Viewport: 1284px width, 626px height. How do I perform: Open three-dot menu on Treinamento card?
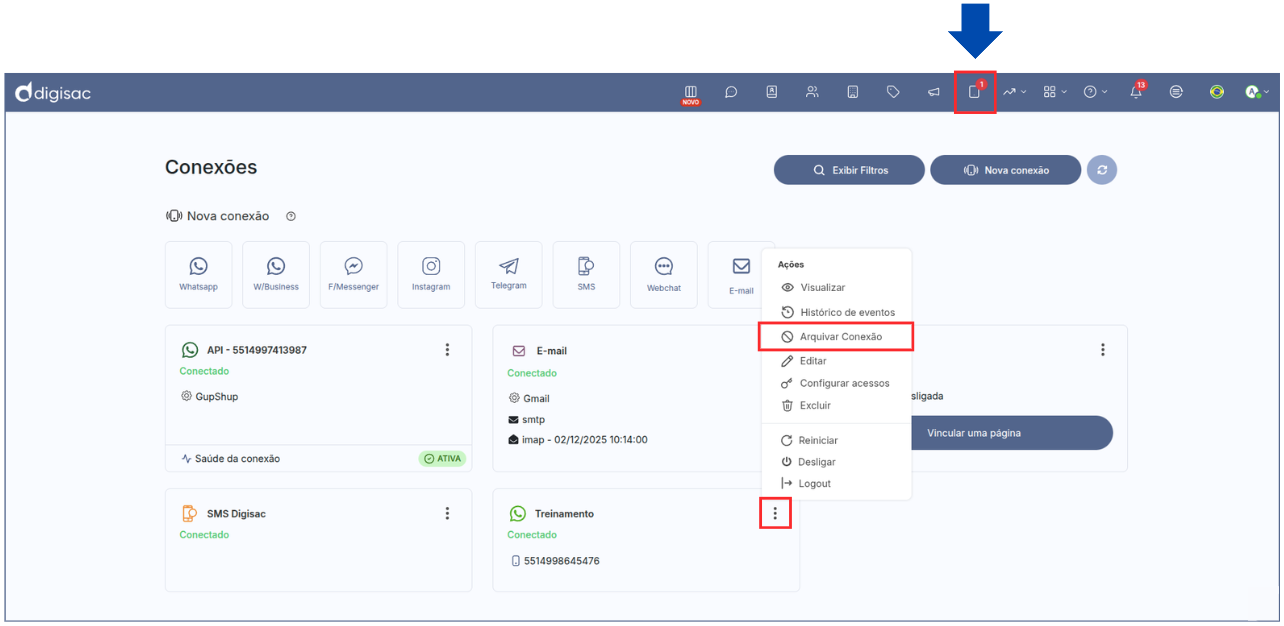775,514
